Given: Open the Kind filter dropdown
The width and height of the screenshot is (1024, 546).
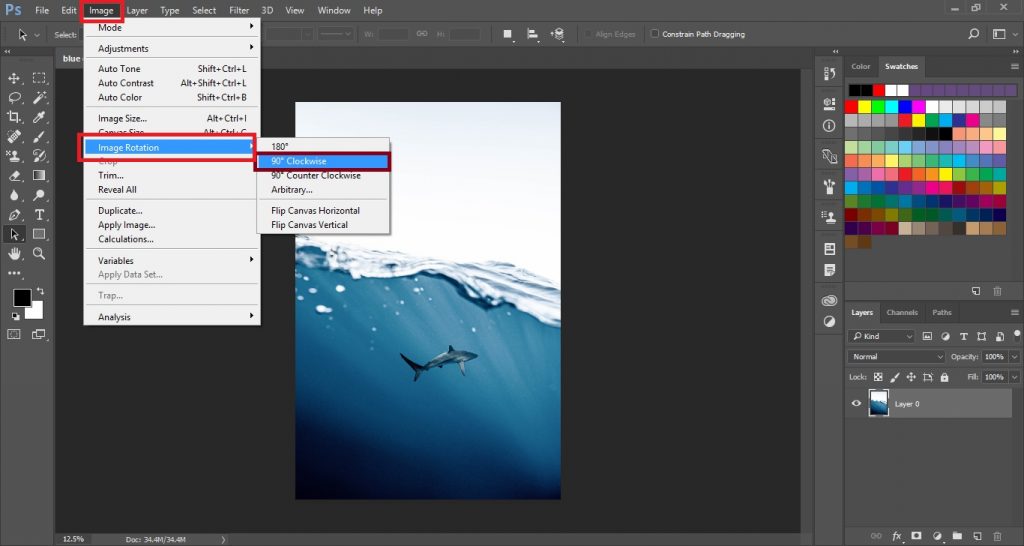Looking at the screenshot, I should coord(881,336).
